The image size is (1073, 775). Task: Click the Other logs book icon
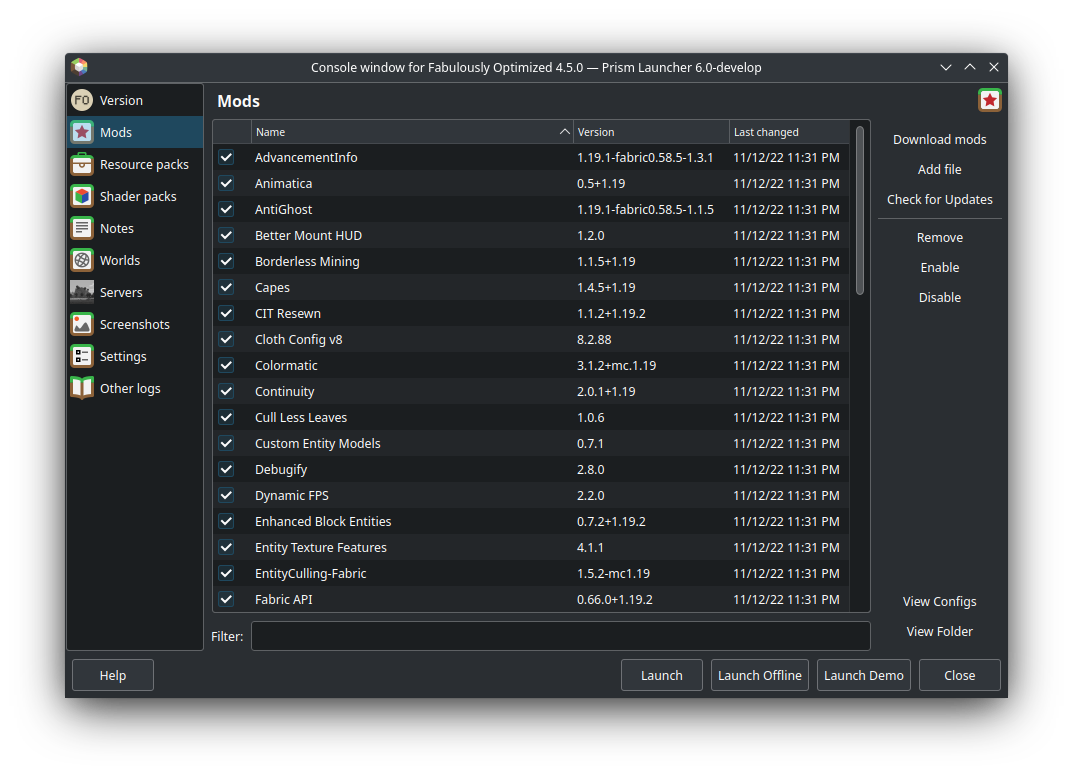(82, 389)
